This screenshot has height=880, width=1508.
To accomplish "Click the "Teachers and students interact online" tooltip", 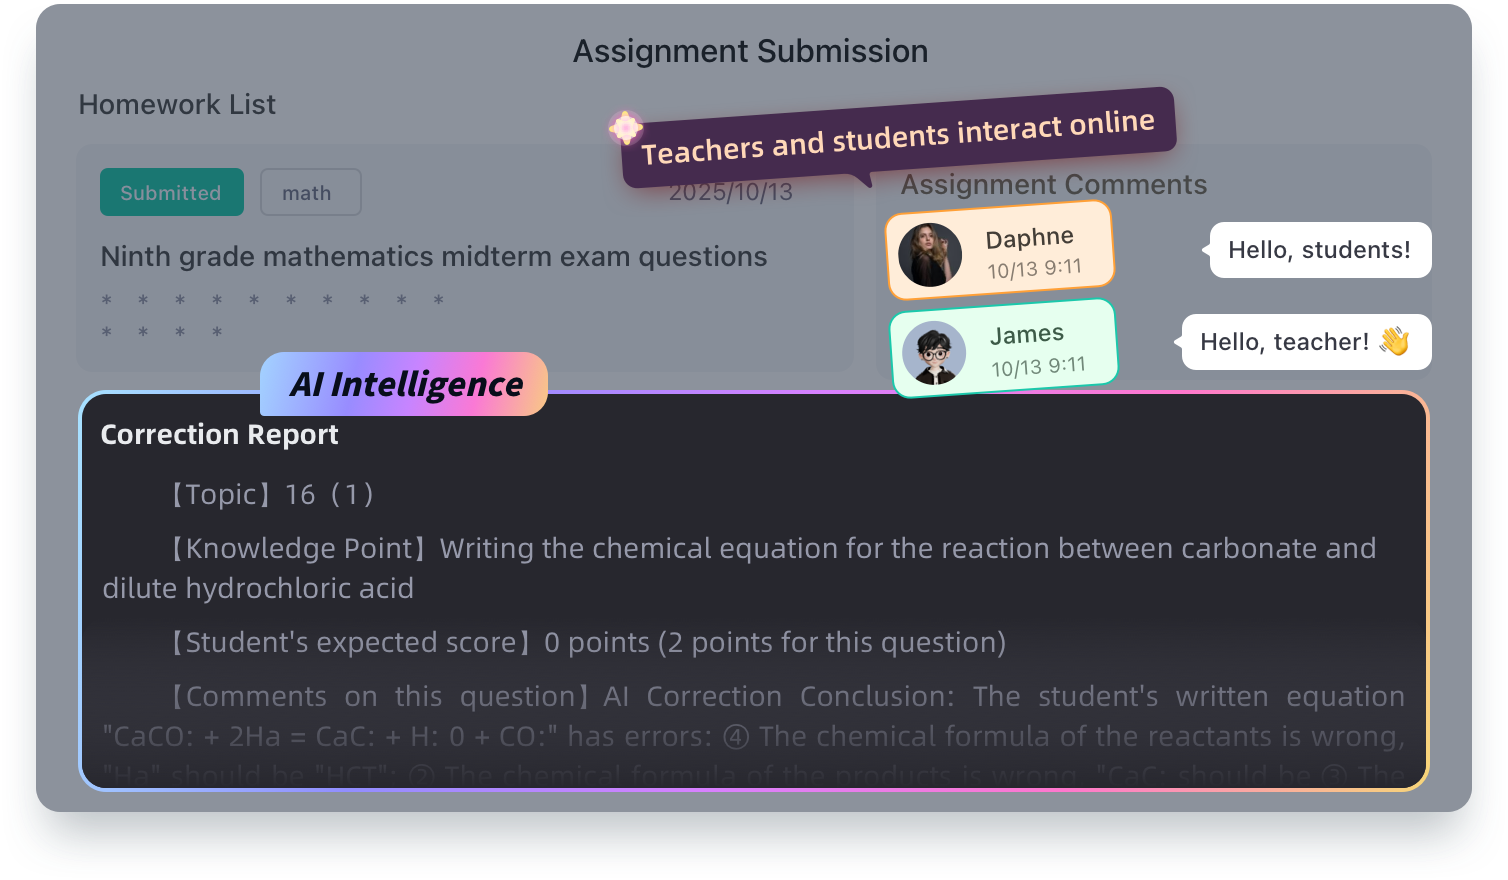I will click(x=897, y=137).
